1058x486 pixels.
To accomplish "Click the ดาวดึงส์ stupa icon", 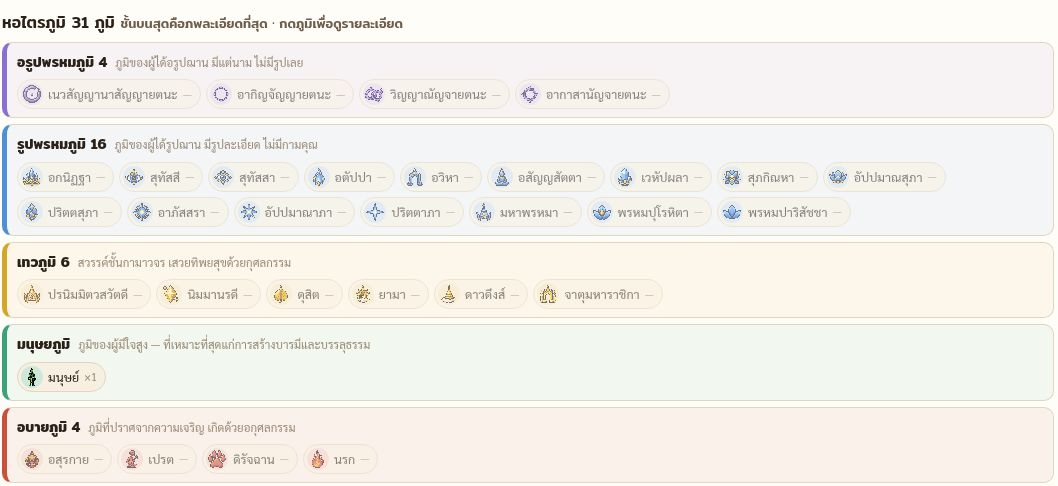I will click(x=449, y=294).
